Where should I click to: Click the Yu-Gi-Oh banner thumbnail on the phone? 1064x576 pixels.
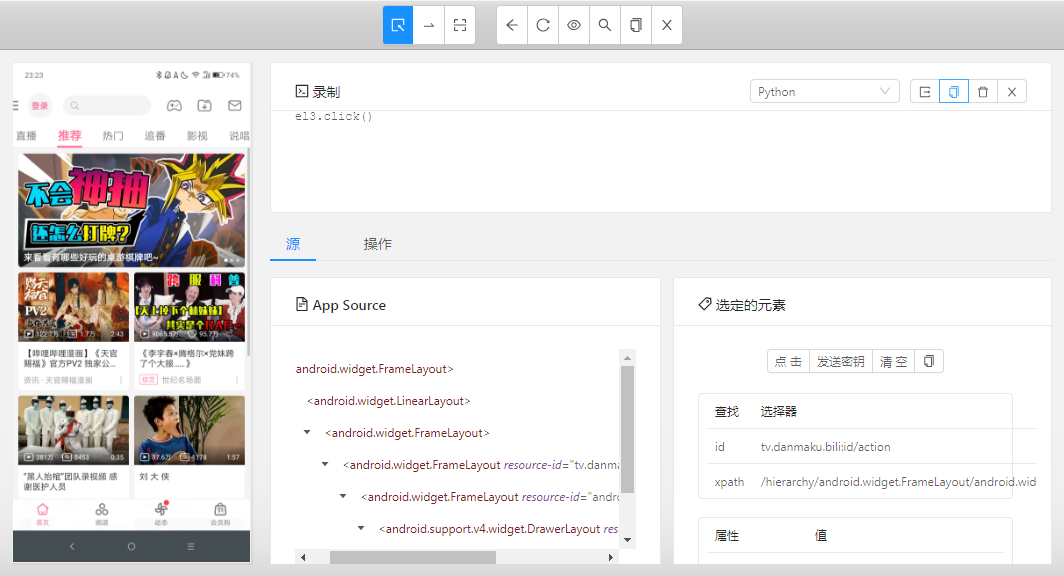(131, 210)
